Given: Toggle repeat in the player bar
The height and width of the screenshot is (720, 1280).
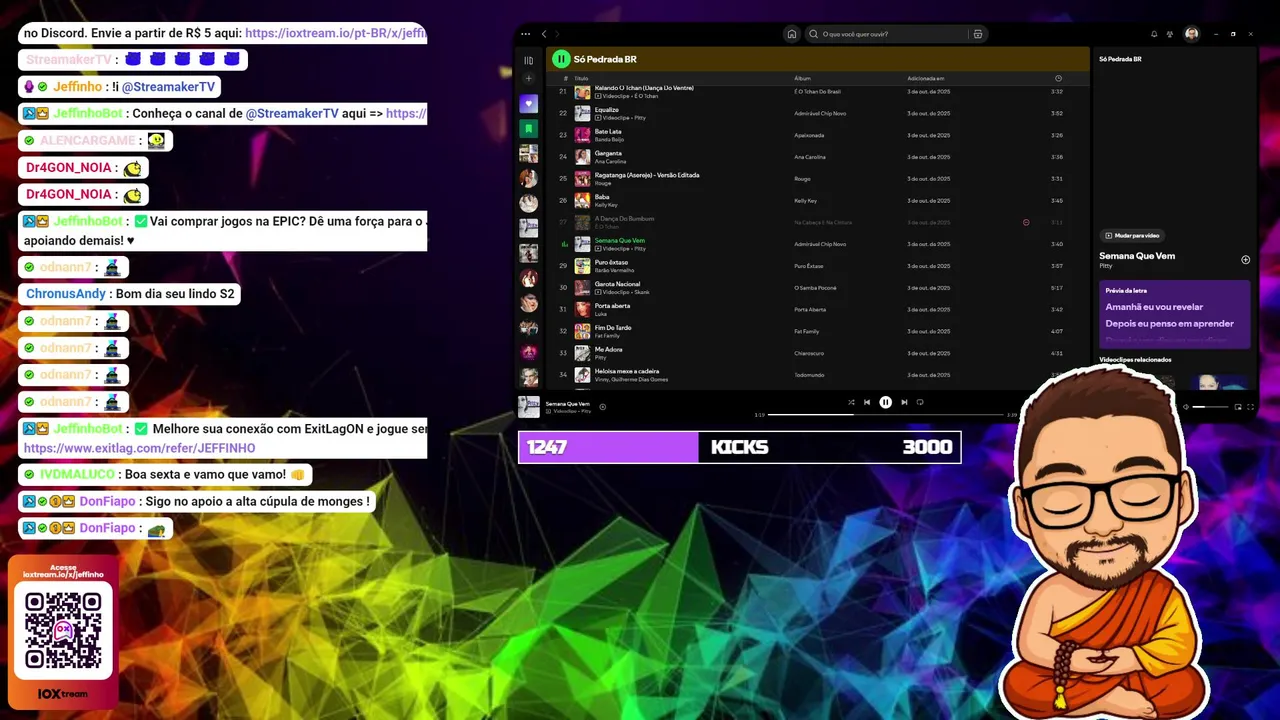Looking at the screenshot, I should coord(920,402).
